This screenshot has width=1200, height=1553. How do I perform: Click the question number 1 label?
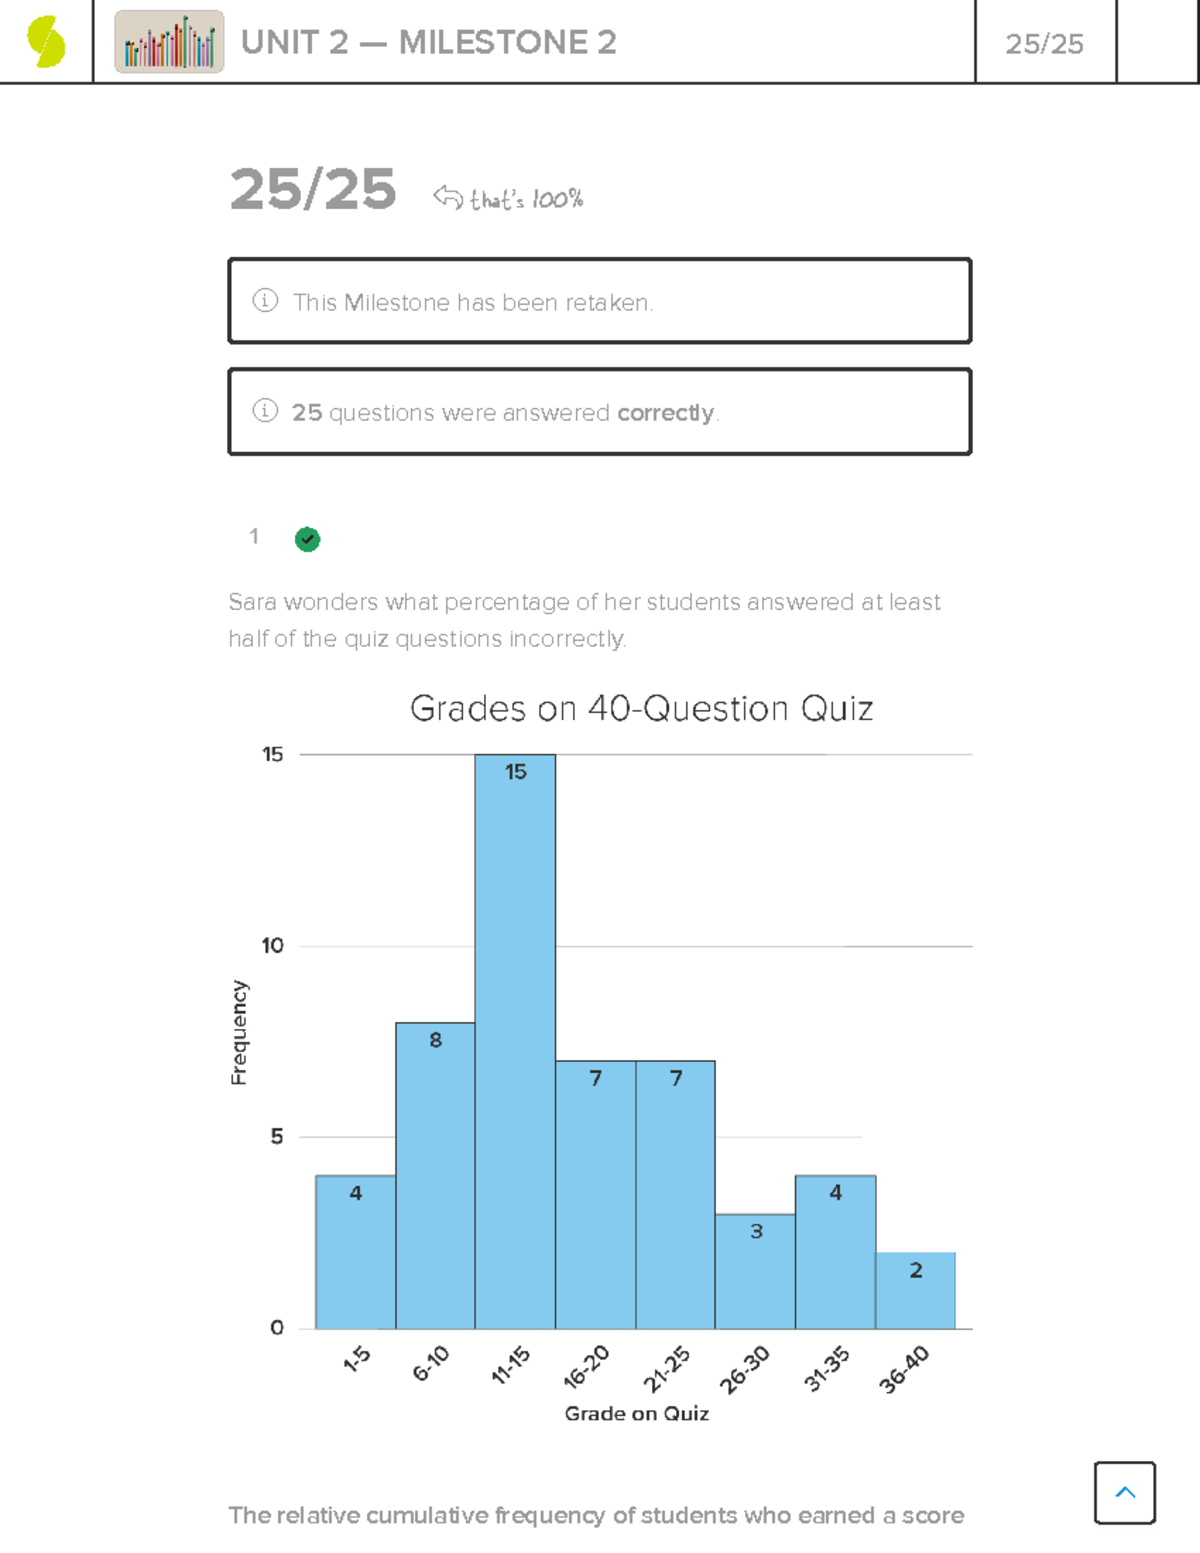point(254,537)
